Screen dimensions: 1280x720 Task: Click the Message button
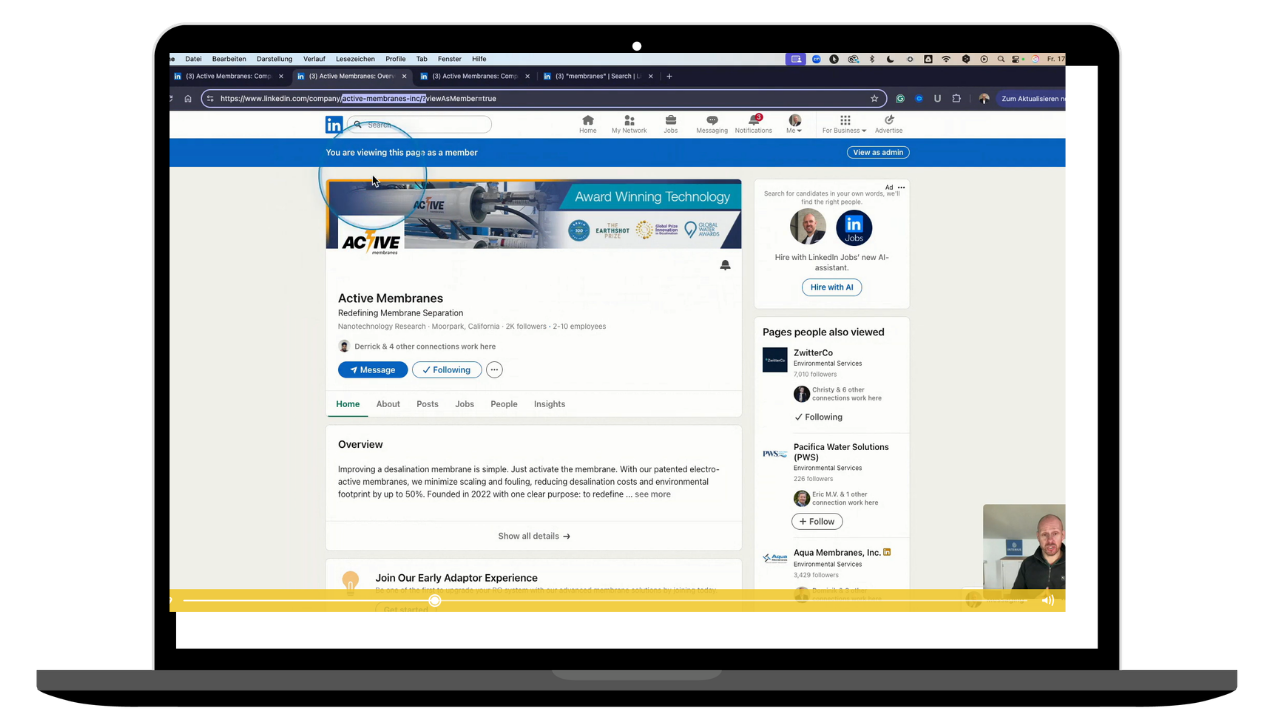pyautogui.click(x=373, y=370)
